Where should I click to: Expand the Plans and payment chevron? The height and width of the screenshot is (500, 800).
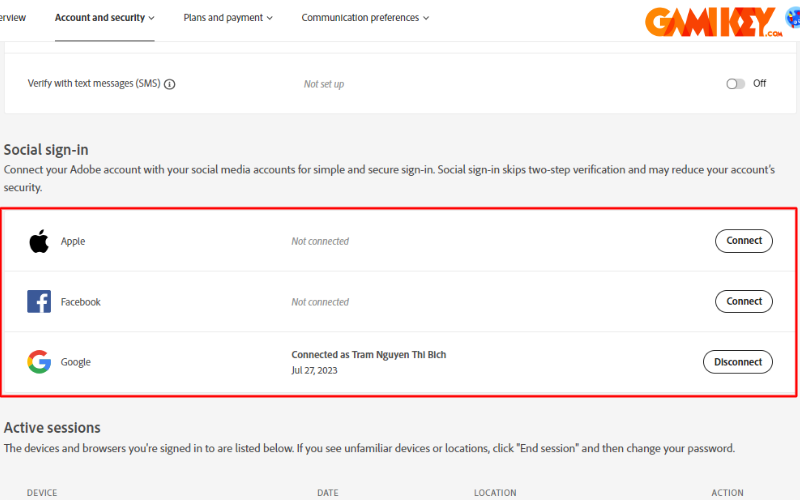269,18
